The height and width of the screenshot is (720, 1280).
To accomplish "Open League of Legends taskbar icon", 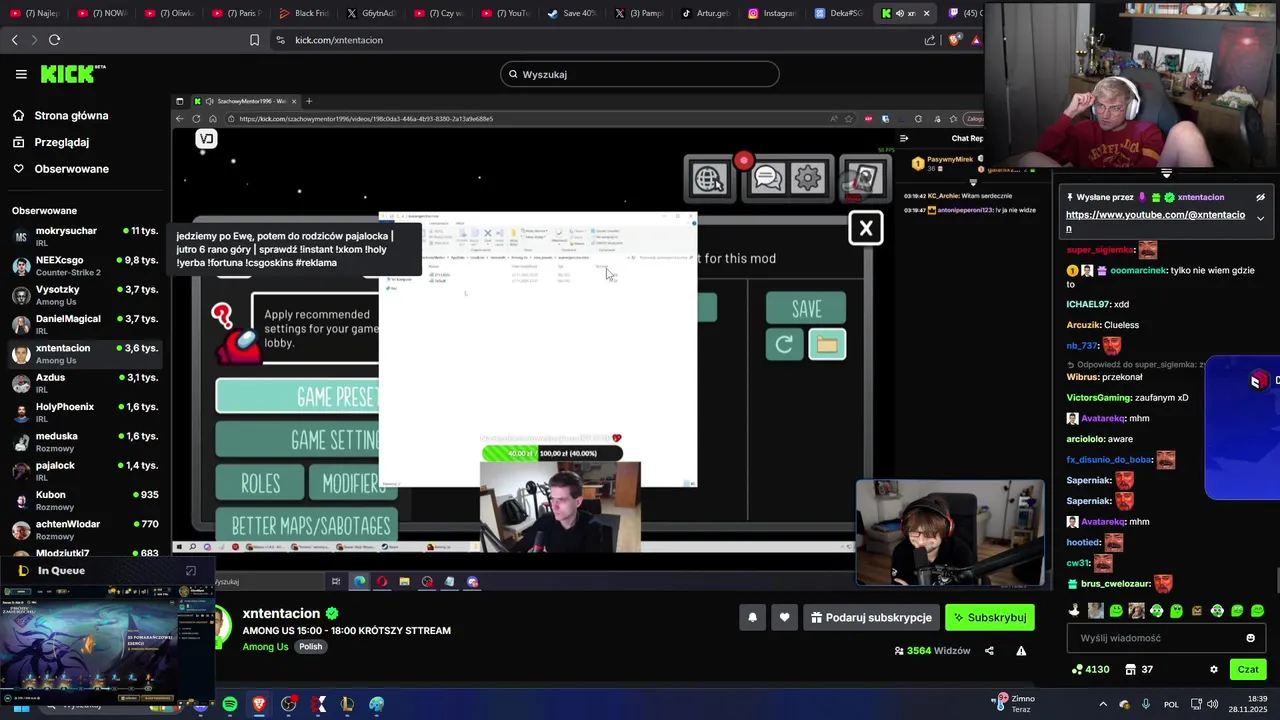I will pyautogui.click(x=347, y=704).
